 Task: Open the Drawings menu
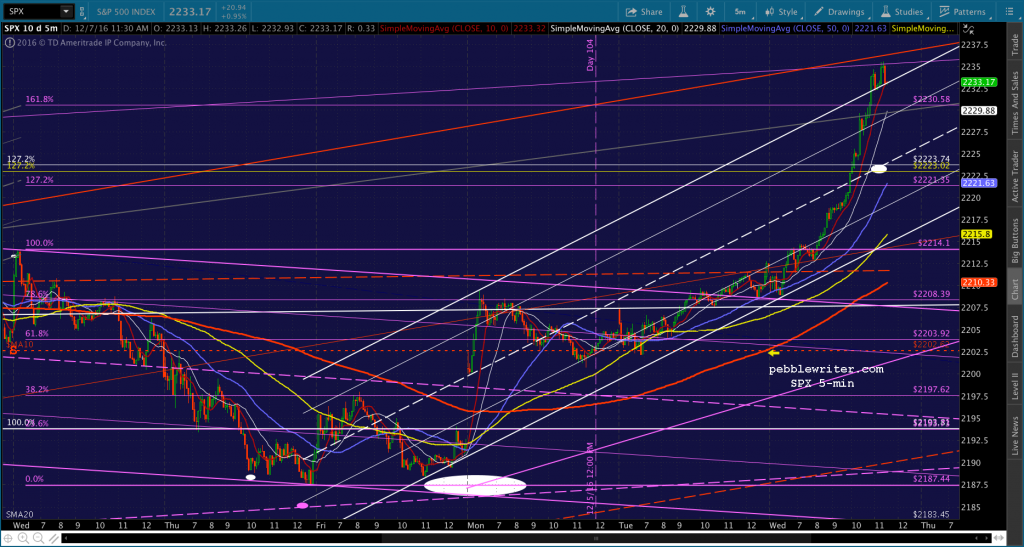tap(839, 11)
